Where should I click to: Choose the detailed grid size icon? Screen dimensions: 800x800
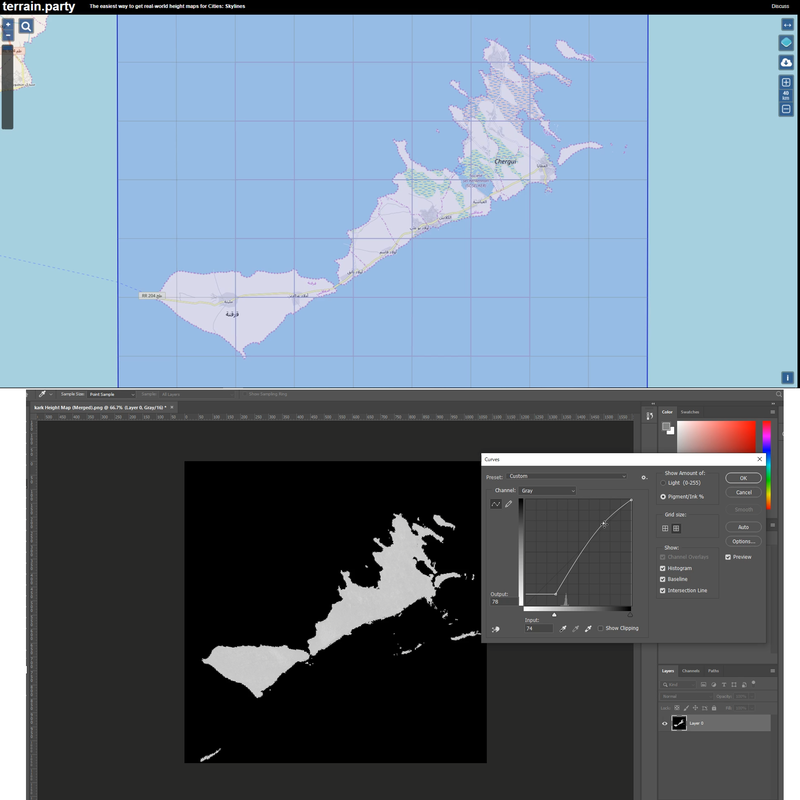(676, 528)
